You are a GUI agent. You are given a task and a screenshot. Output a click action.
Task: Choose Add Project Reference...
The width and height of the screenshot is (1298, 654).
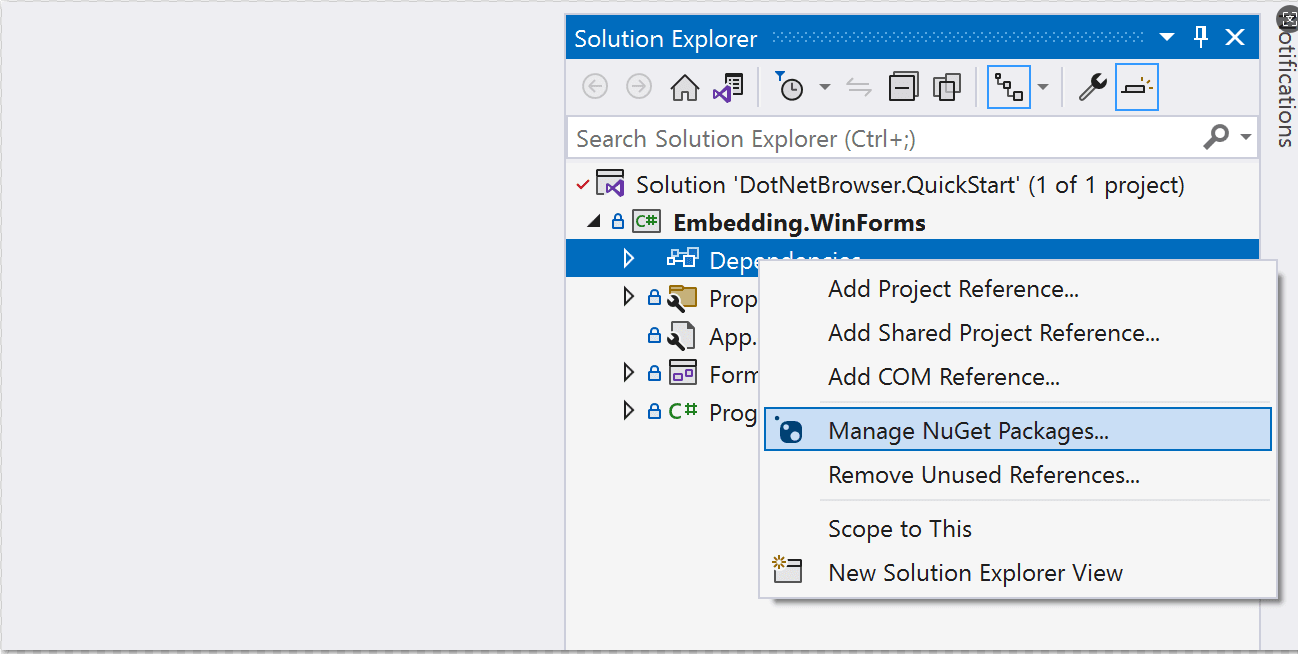(x=1018, y=289)
